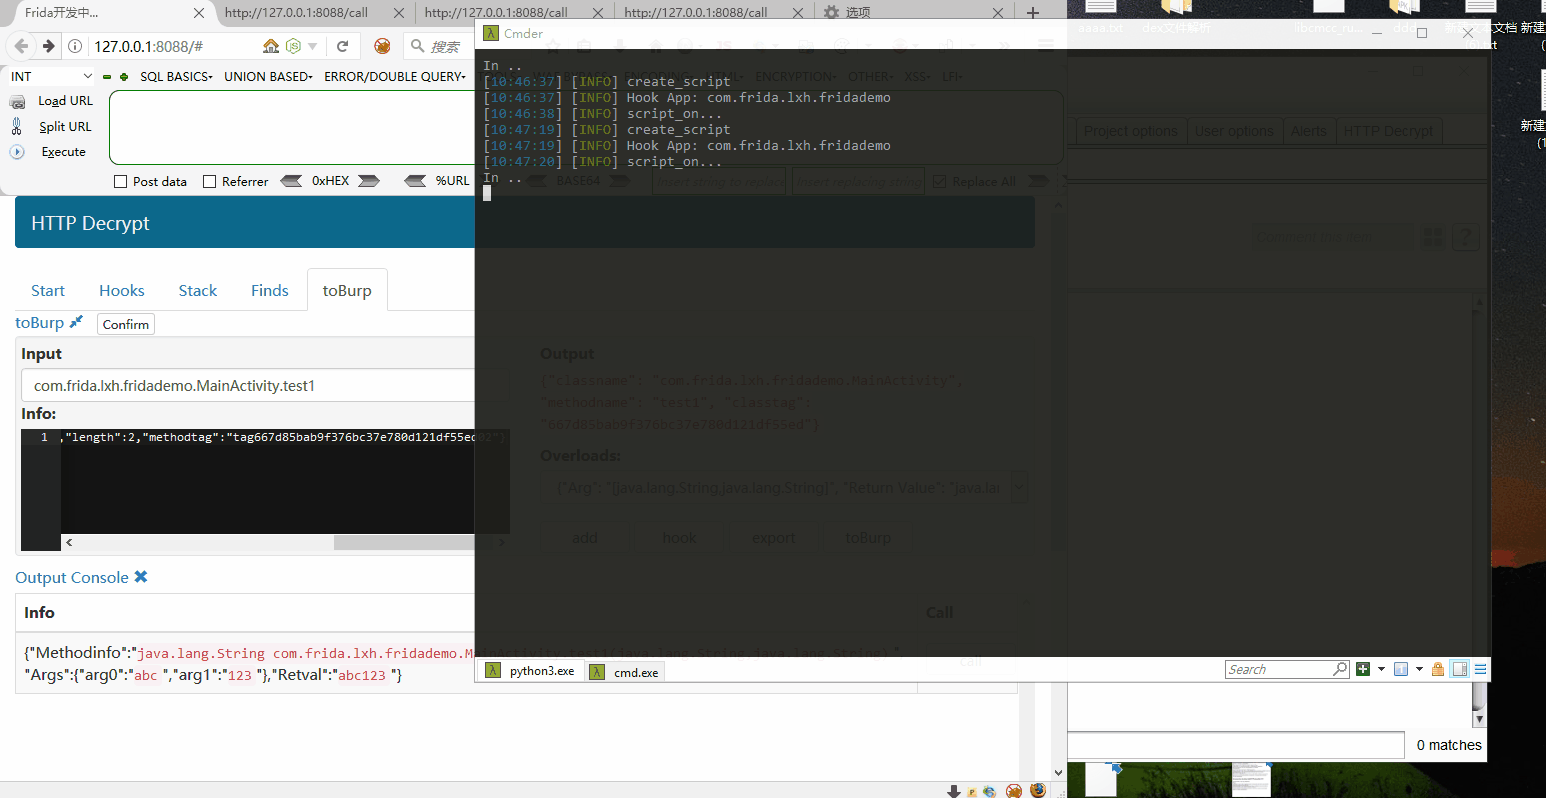This screenshot has width=1546, height=798.
Task: Select the fourth browser tab titled 选项
Action: [x=914, y=13]
